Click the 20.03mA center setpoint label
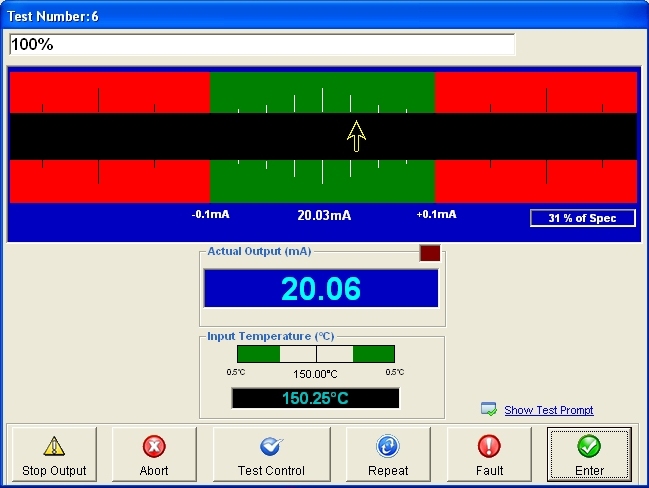The height and width of the screenshot is (488, 649). (x=324, y=215)
